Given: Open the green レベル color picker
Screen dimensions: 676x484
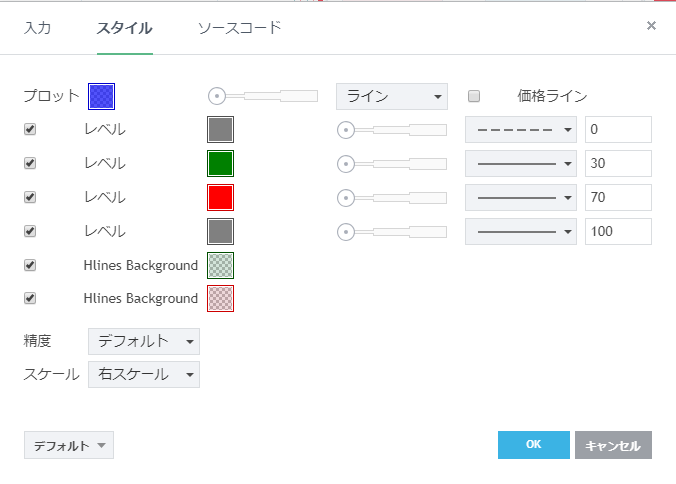Looking at the screenshot, I should tap(220, 163).
